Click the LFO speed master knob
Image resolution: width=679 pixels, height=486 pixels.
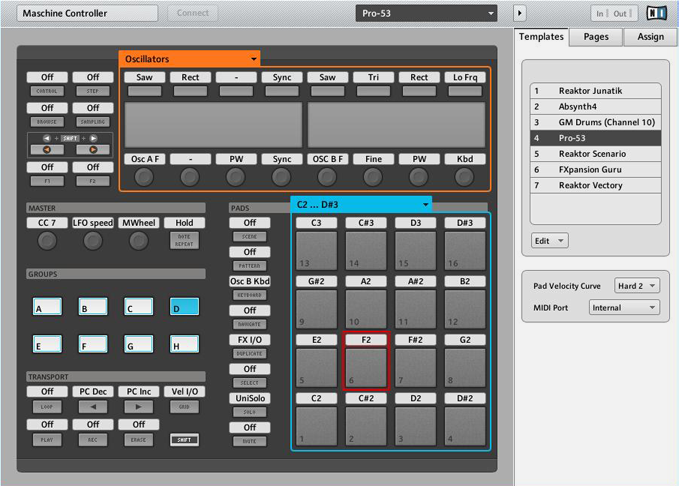93,241
